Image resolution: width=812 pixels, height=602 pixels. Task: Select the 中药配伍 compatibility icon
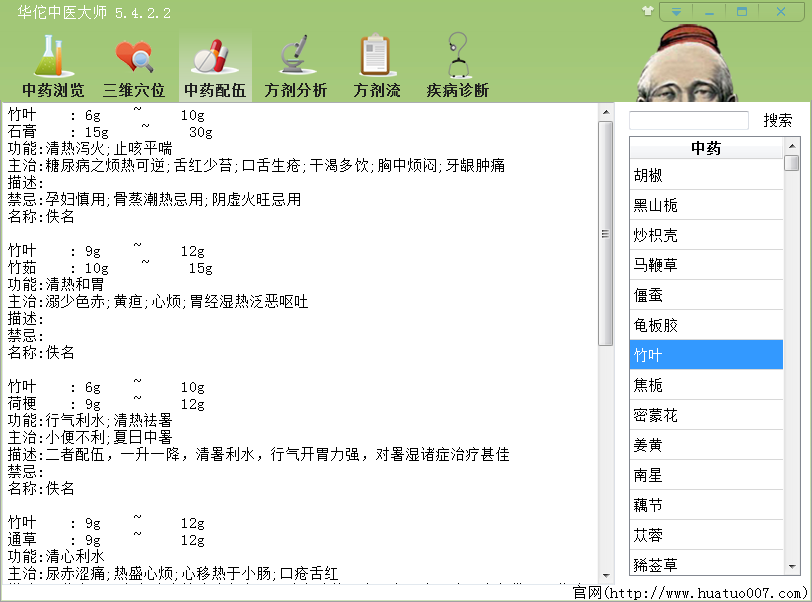pos(214,62)
